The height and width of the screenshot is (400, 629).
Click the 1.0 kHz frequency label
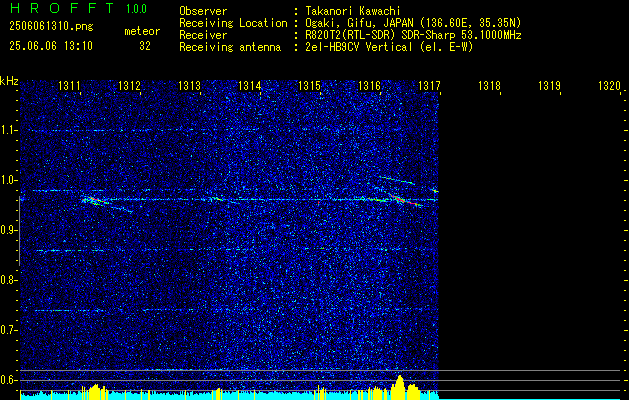[9, 180]
